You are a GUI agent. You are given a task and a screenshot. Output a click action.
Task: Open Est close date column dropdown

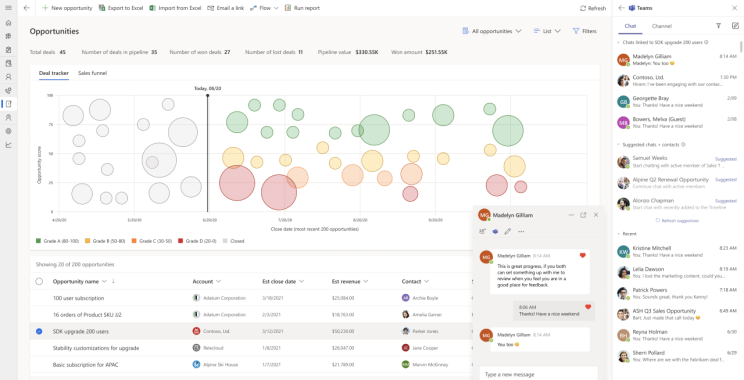pos(301,281)
